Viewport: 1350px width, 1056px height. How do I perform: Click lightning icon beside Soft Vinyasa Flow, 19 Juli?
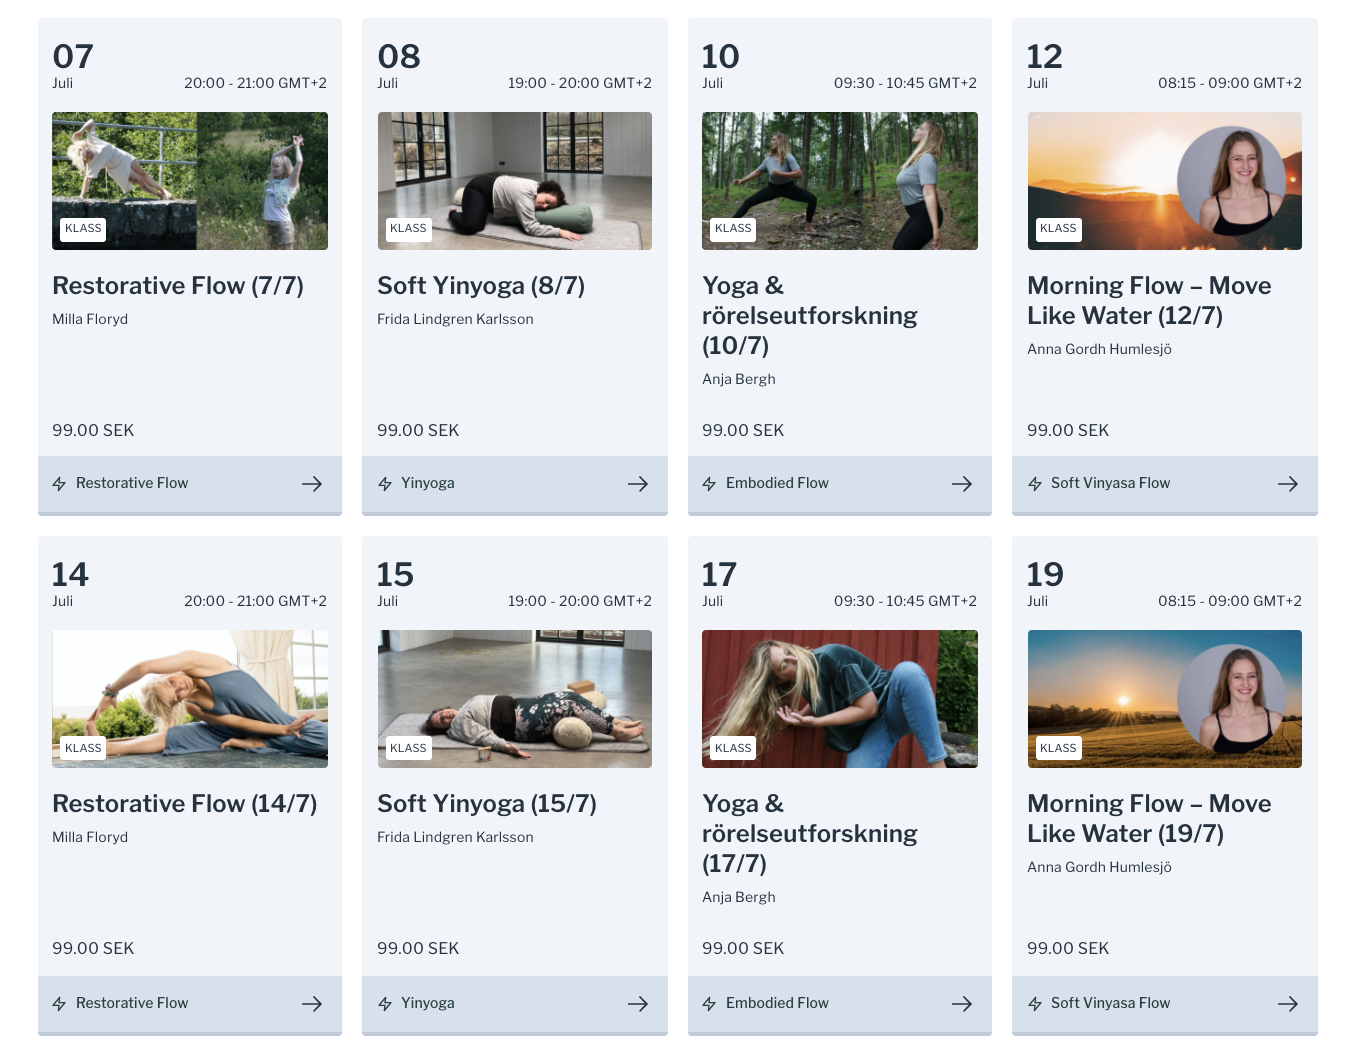point(1035,1004)
